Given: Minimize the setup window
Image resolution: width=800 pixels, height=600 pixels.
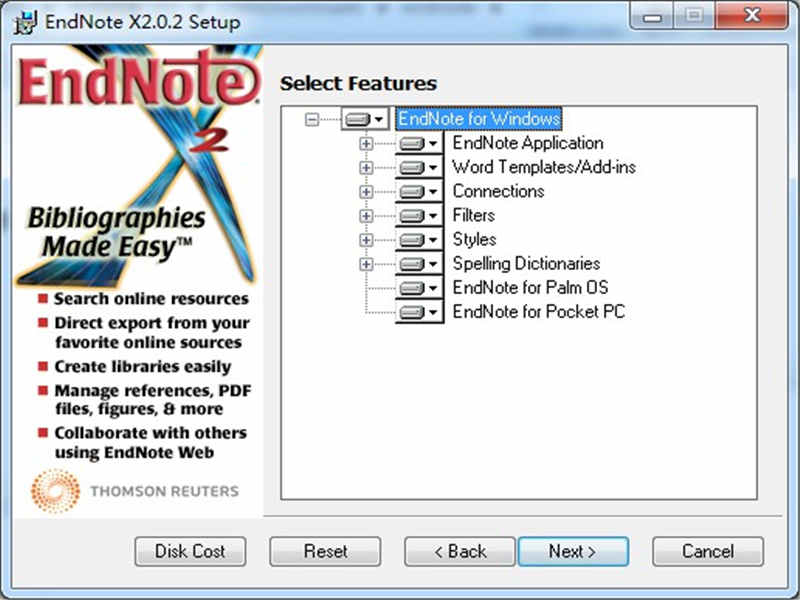Looking at the screenshot, I should 652,16.
